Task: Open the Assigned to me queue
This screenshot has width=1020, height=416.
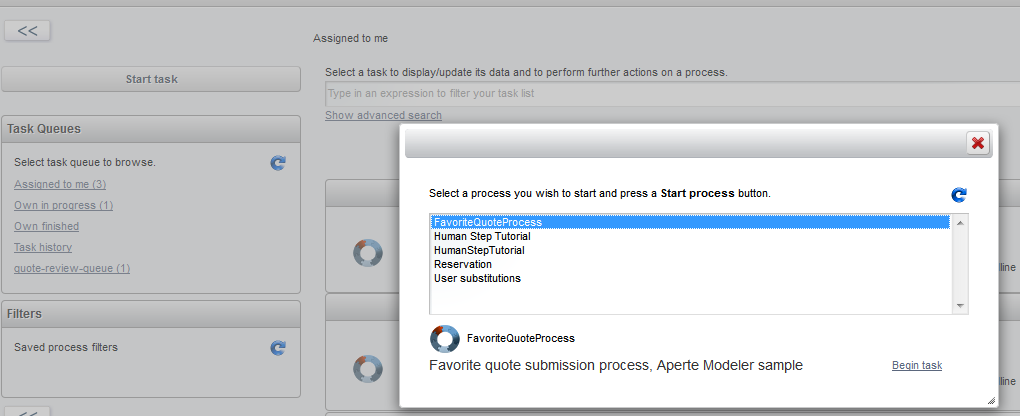Action: [60, 184]
